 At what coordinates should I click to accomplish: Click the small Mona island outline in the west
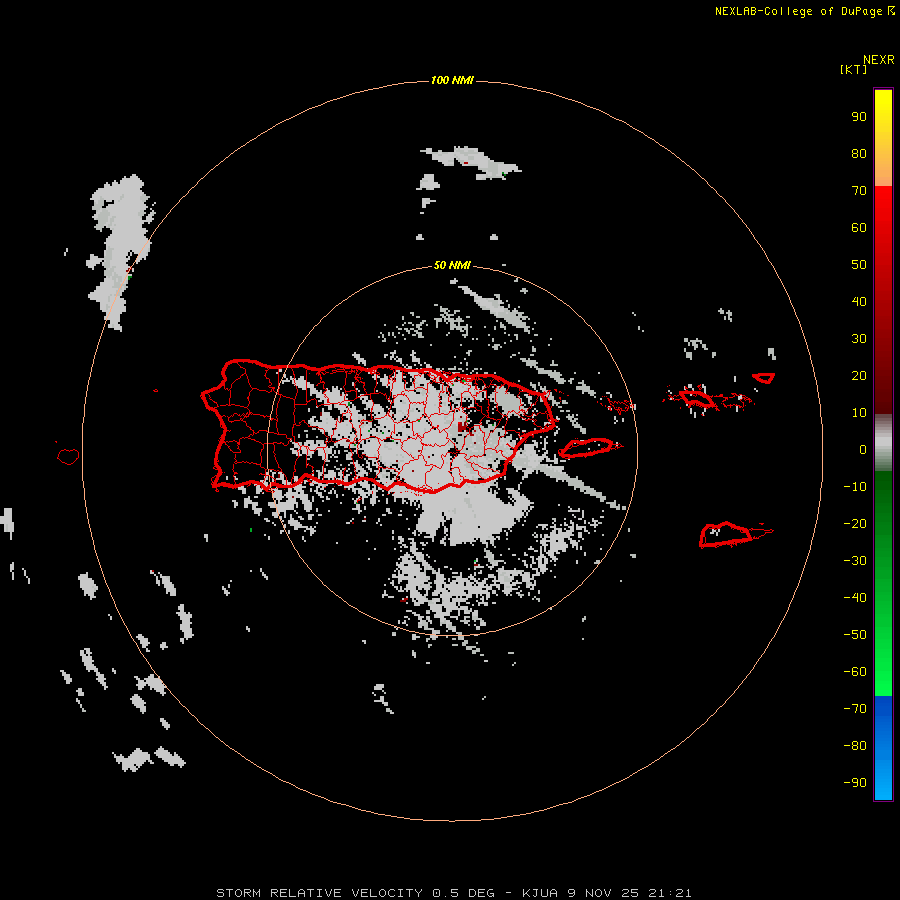pyautogui.click(x=68, y=456)
